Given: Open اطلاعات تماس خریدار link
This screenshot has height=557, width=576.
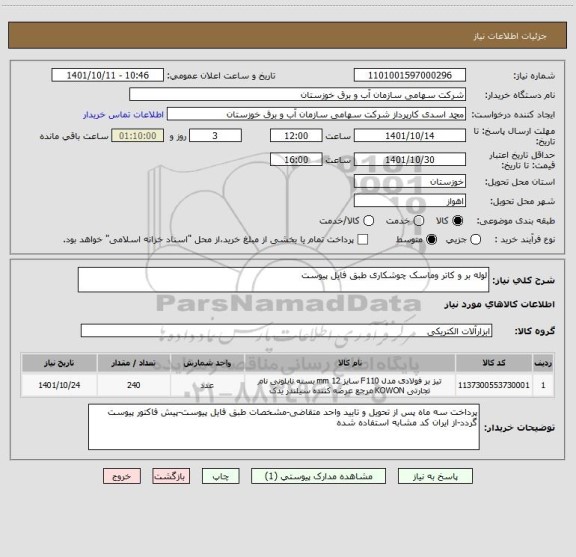Looking at the screenshot, I should pyautogui.click(x=123, y=115).
